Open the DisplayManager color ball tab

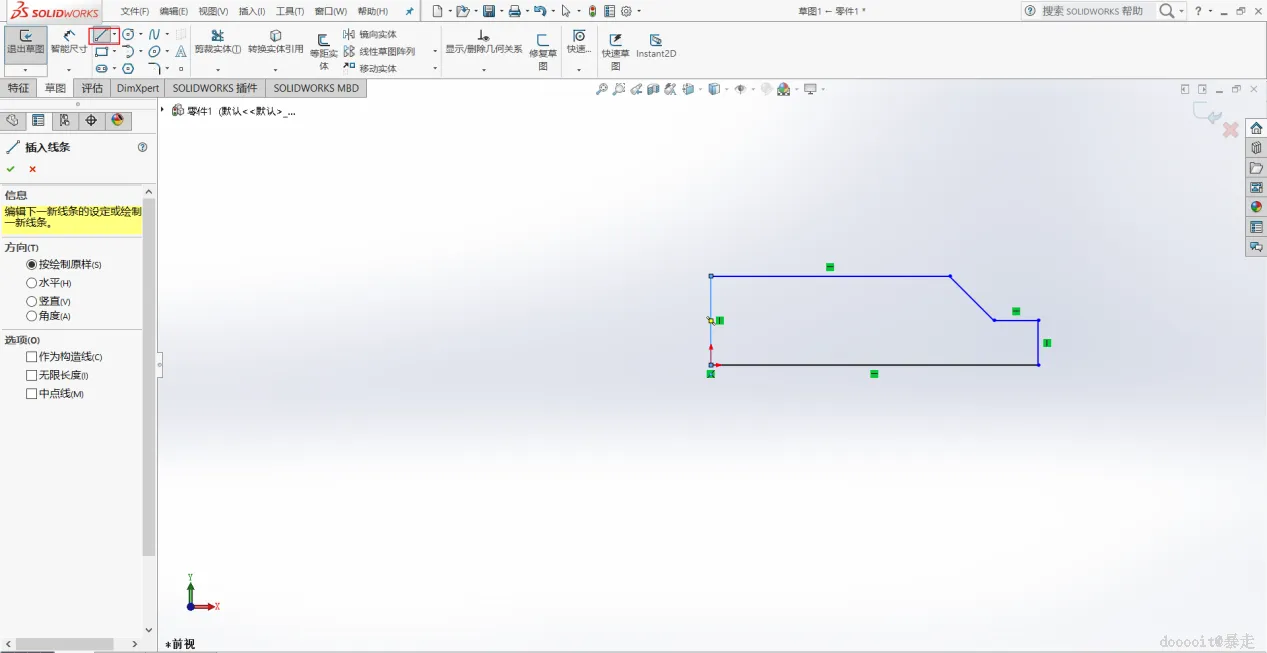[118, 120]
